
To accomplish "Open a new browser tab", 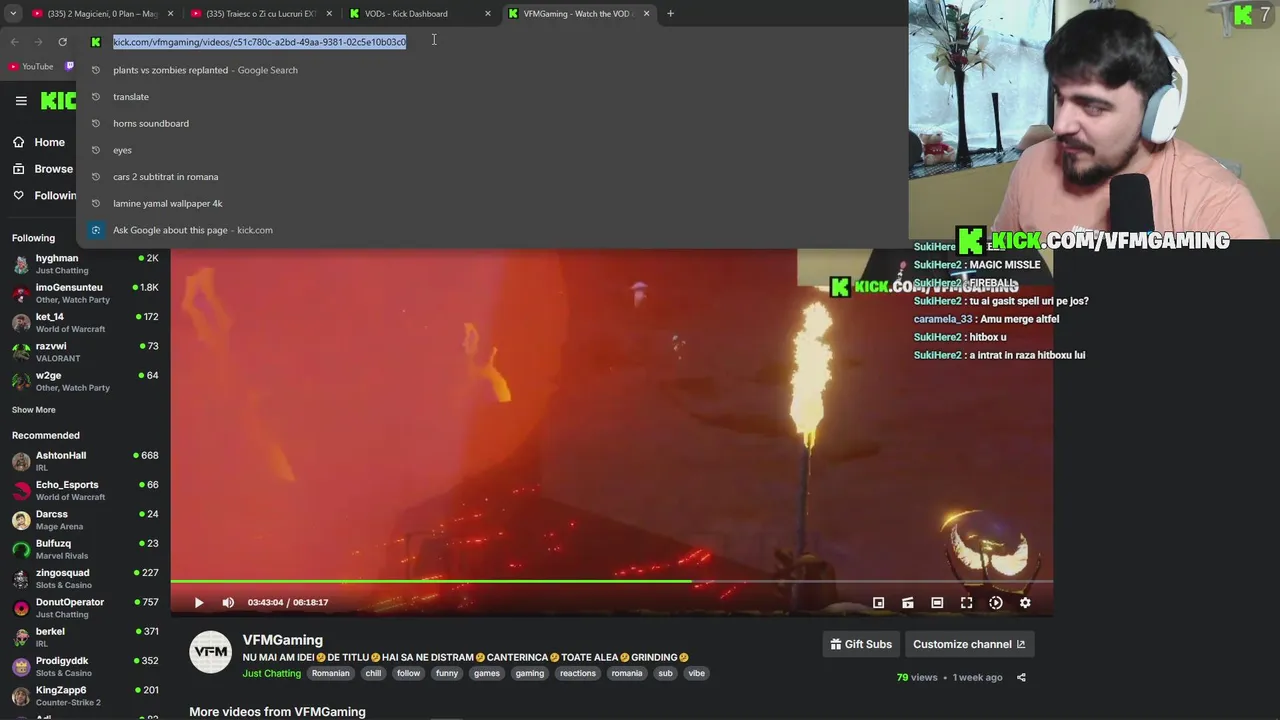I will click(670, 14).
